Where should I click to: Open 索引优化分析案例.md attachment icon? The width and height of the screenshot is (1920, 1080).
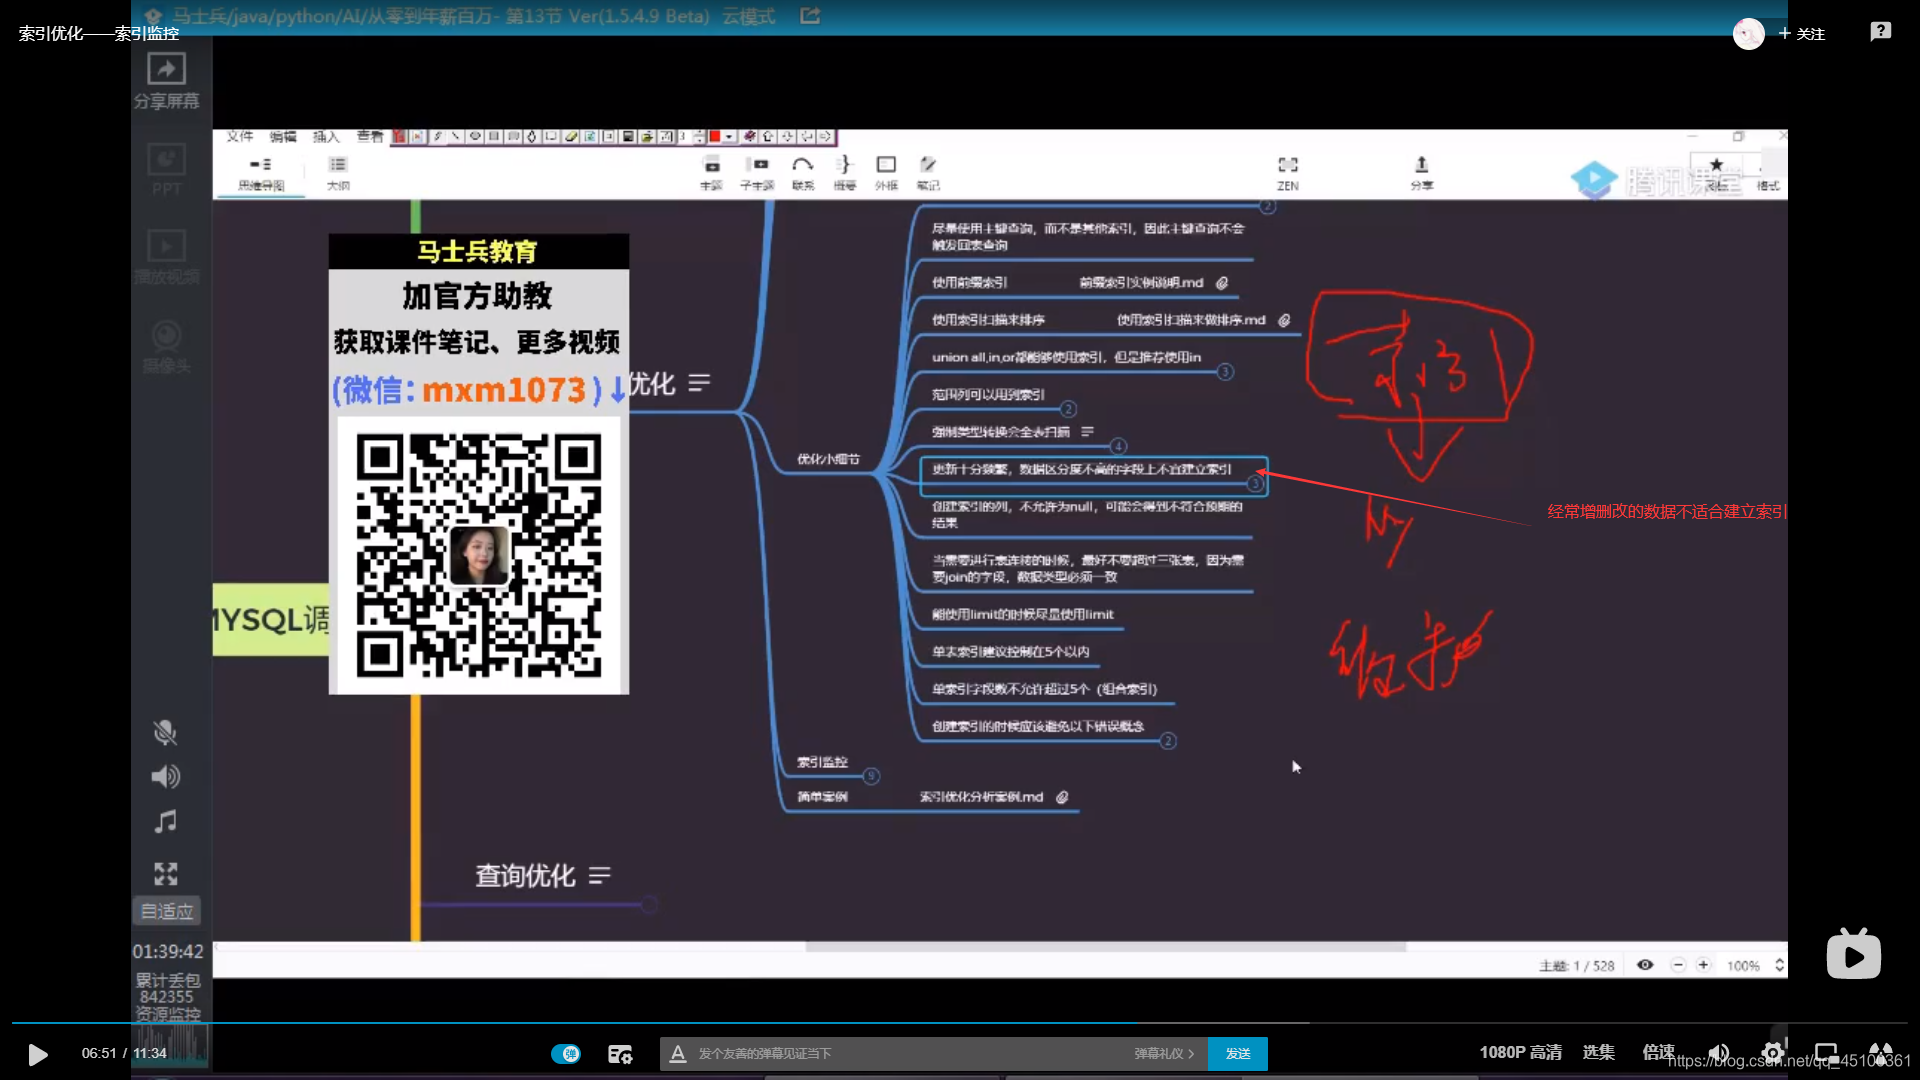point(1062,797)
